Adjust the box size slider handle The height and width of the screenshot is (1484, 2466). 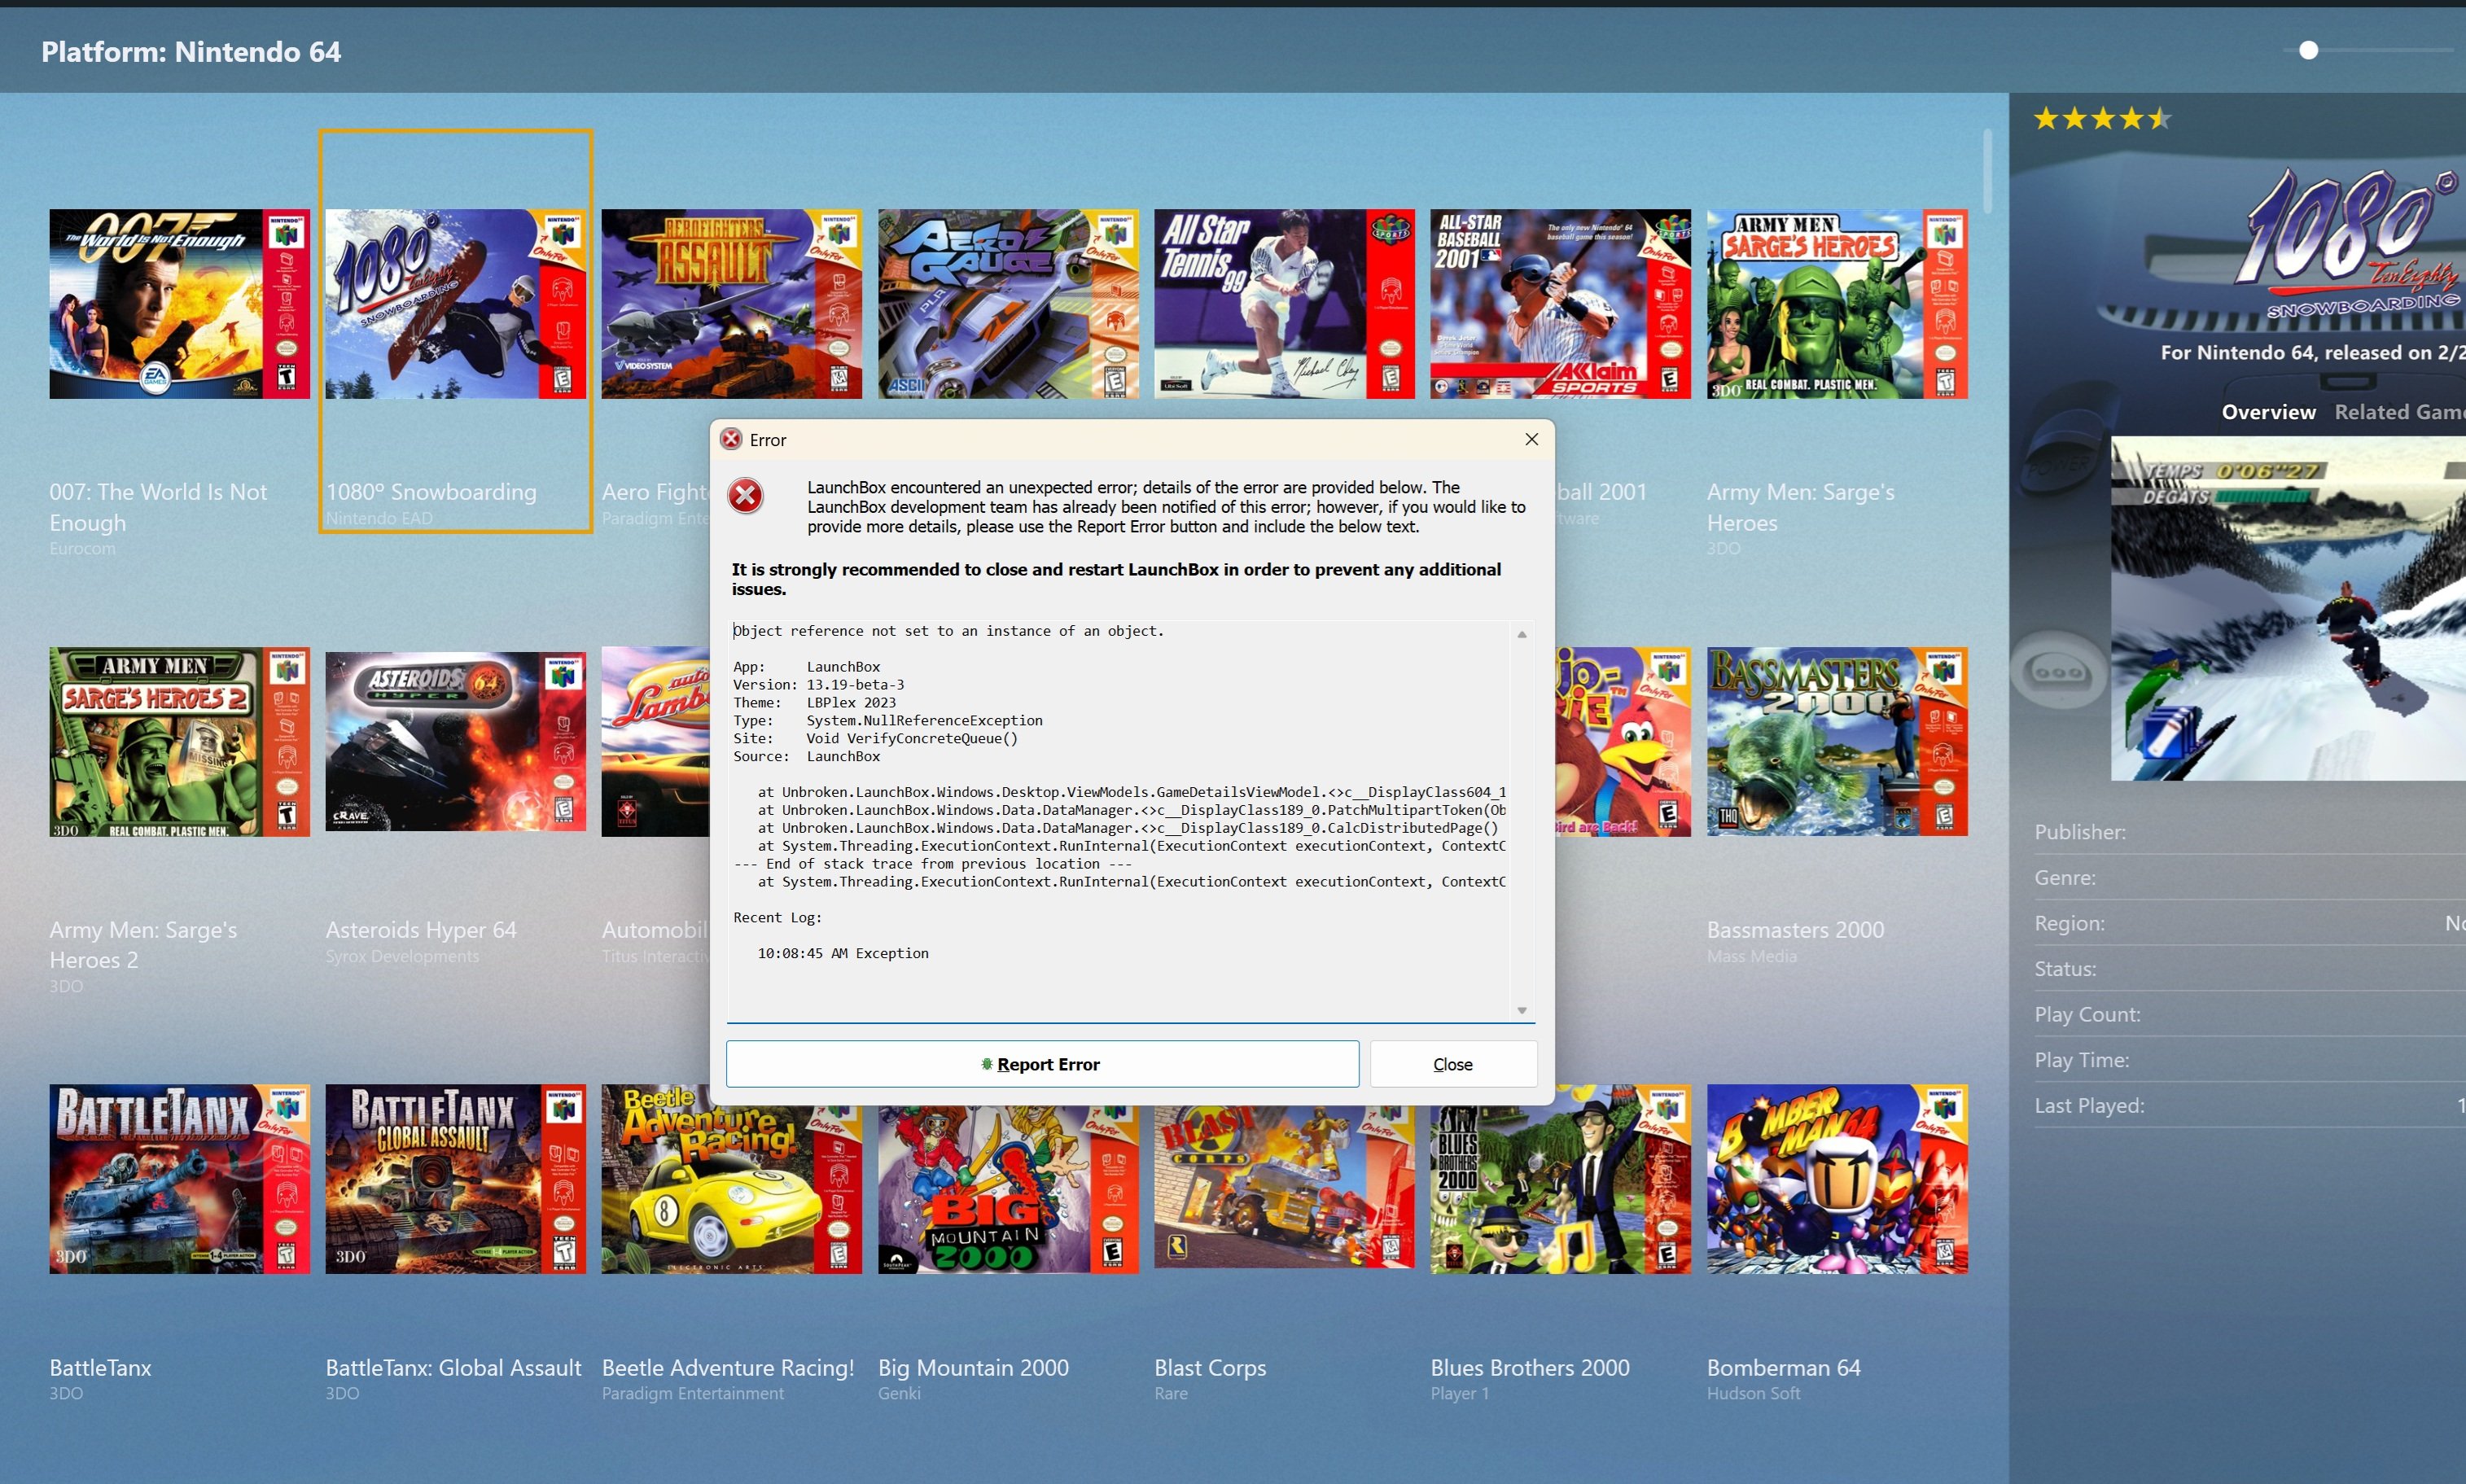pos(2308,50)
